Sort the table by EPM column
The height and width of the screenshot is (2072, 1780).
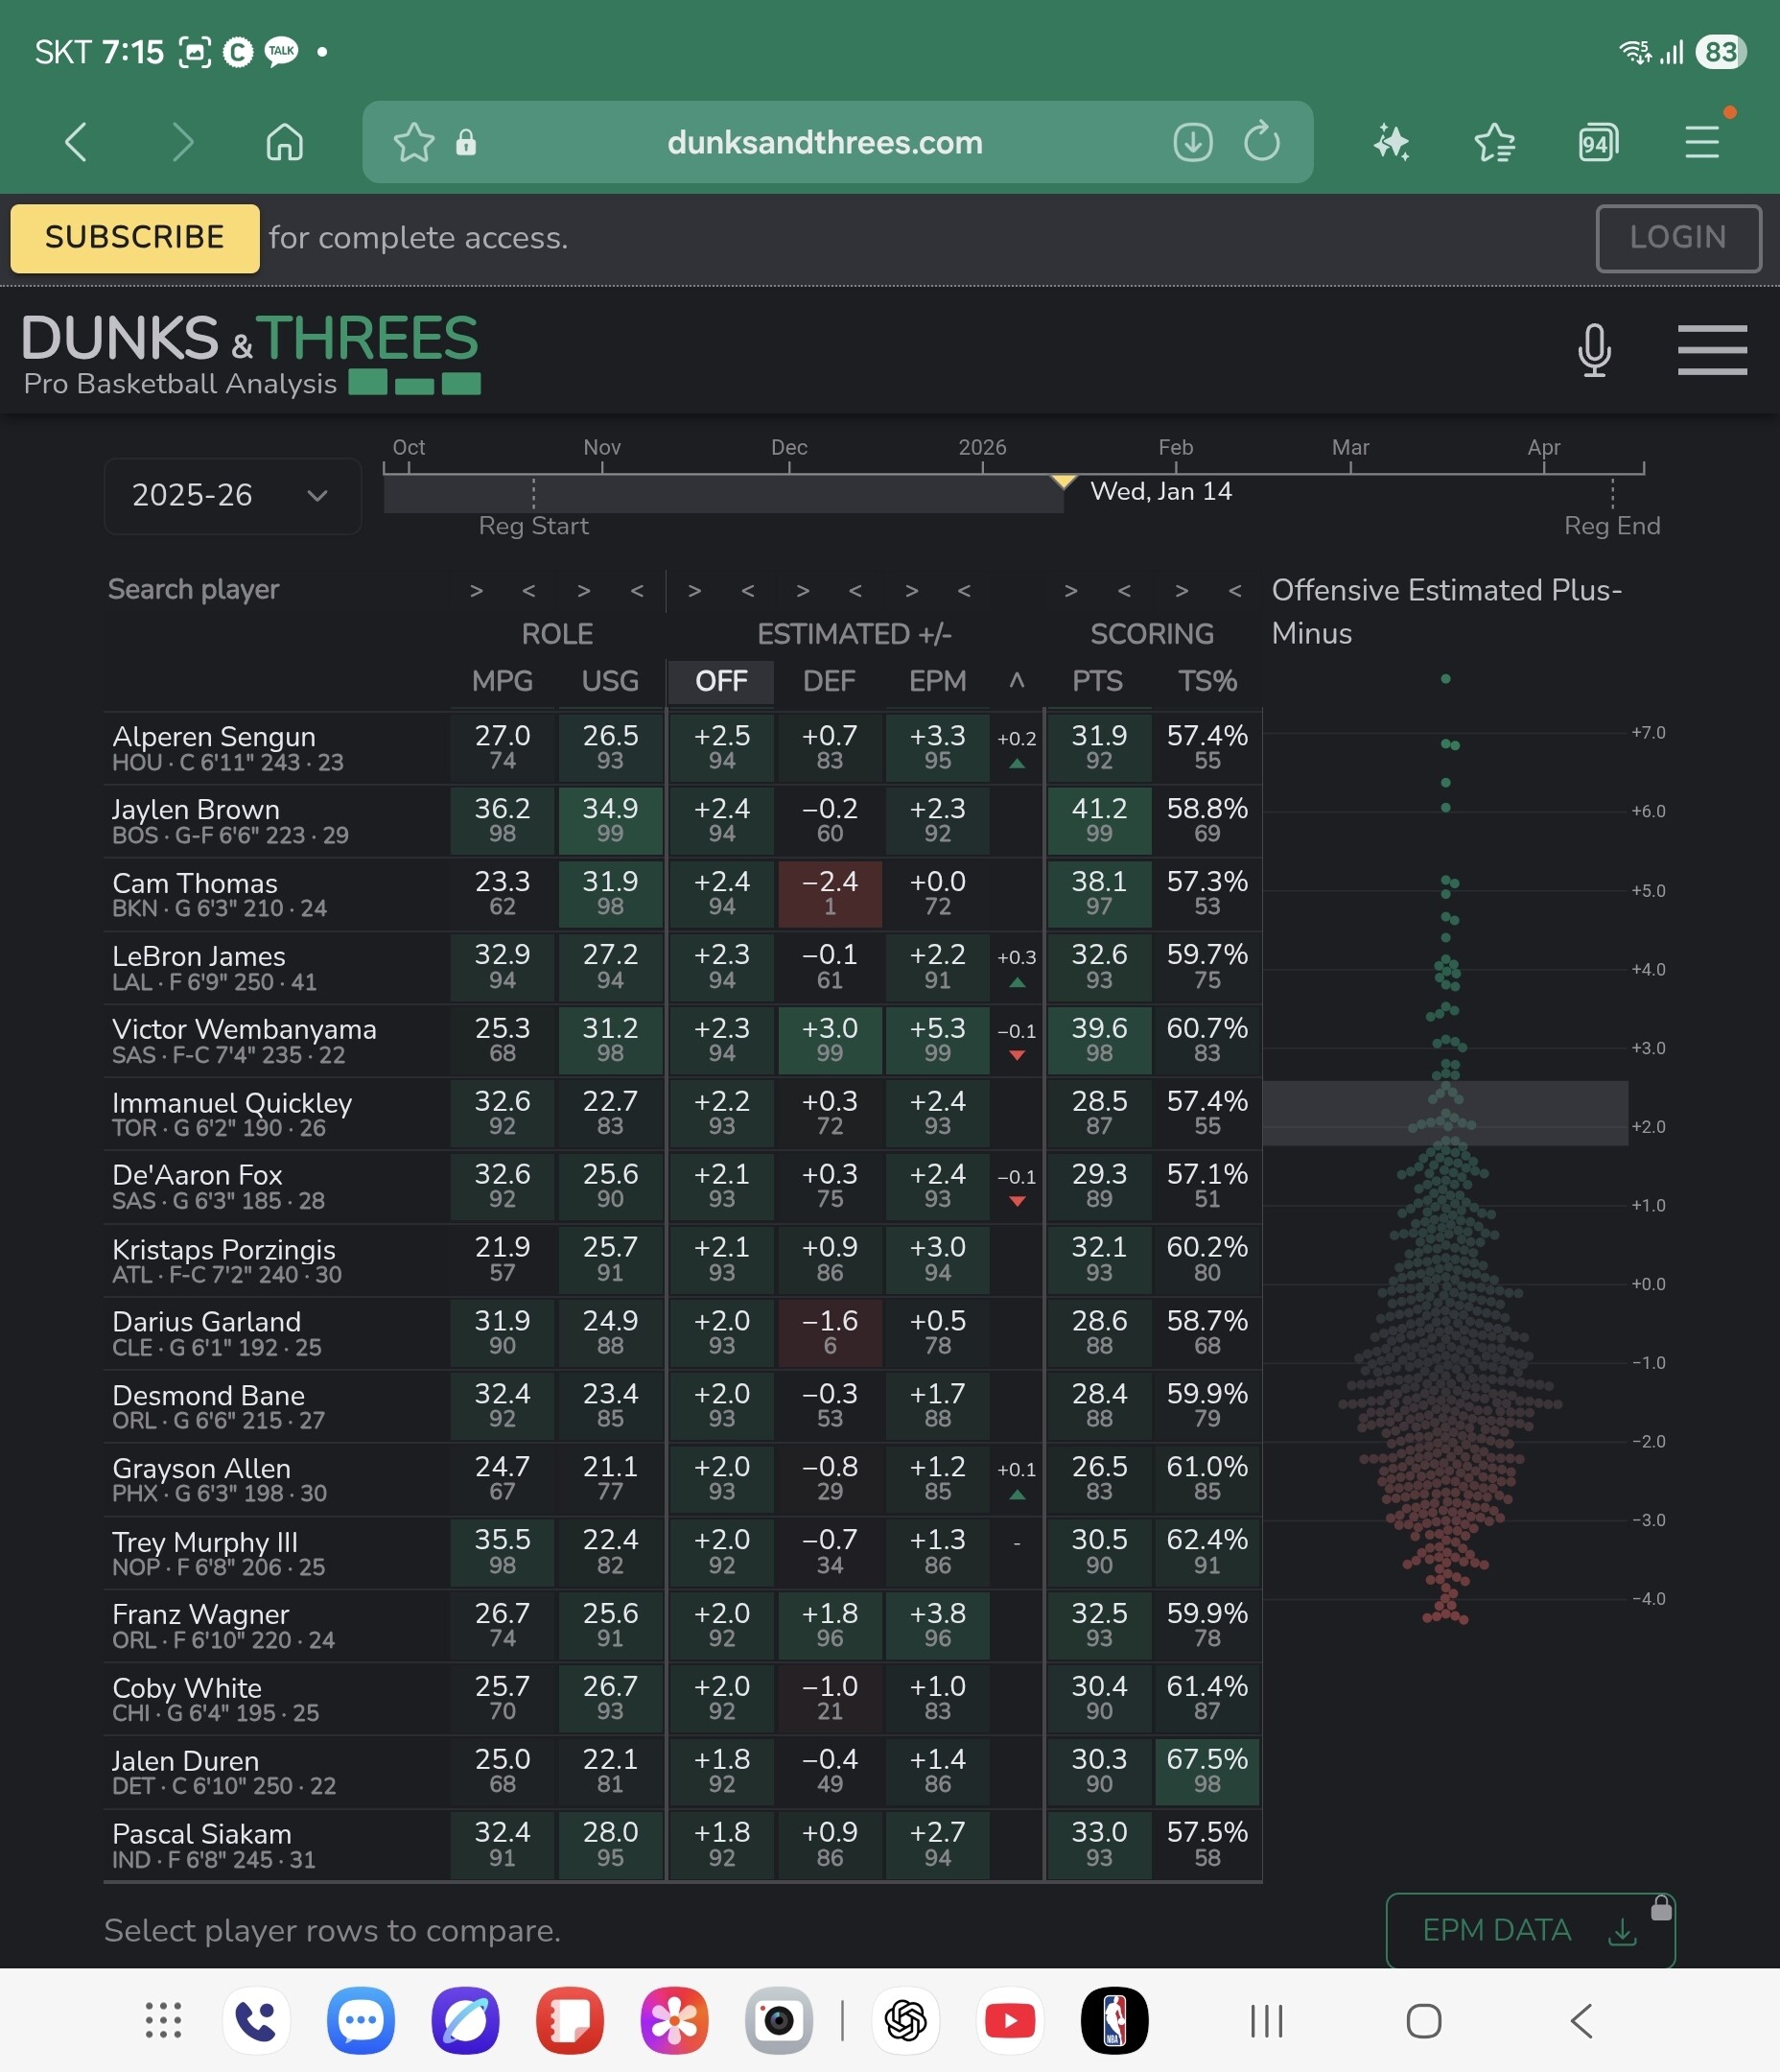(937, 682)
